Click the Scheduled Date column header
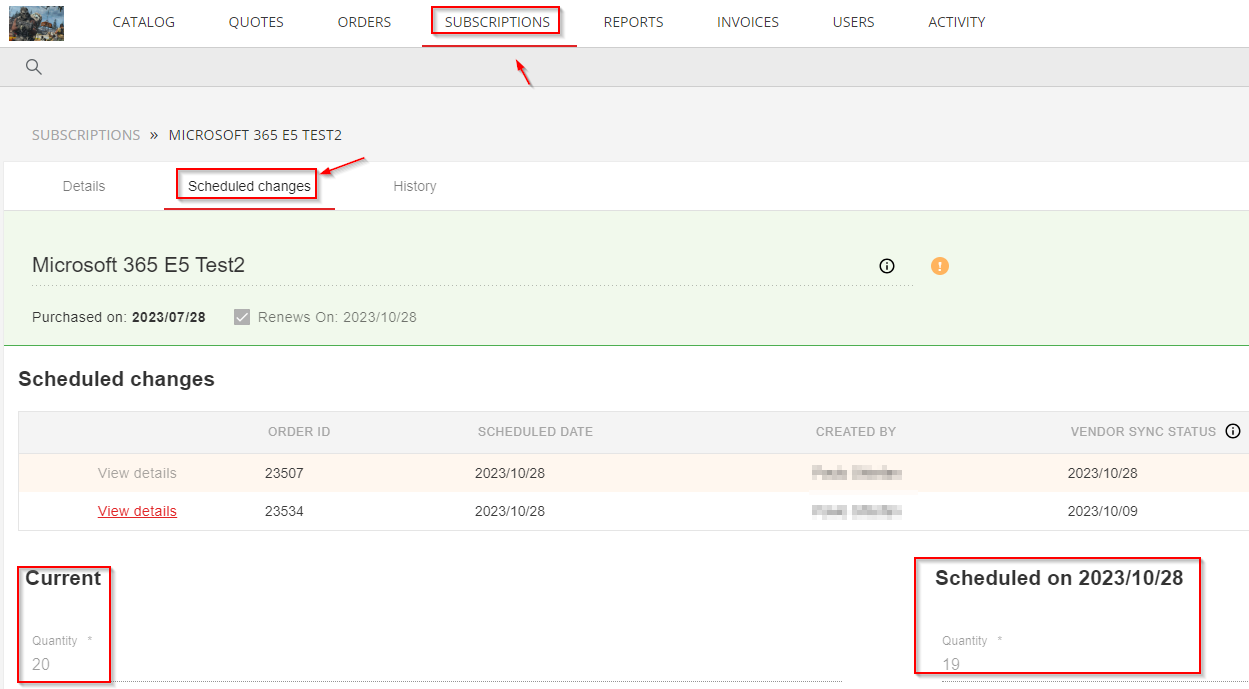The height and width of the screenshot is (689, 1249). pyautogui.click(x=535, y=432)
